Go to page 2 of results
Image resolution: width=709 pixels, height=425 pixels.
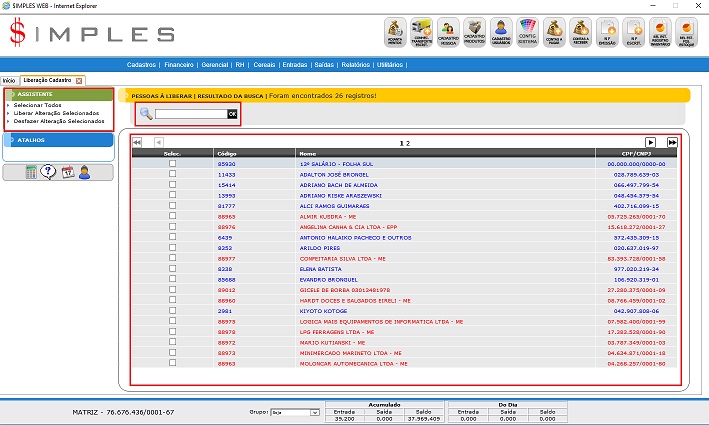(x=408, y=143)
